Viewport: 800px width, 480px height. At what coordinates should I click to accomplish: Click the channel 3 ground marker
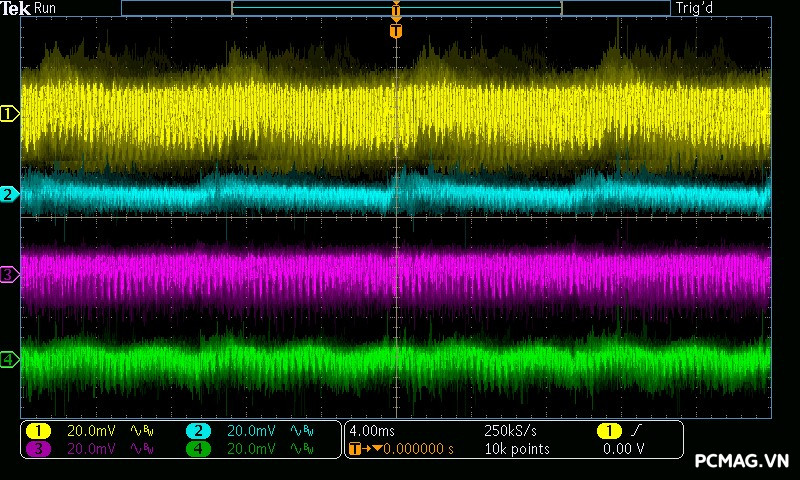click(x=10, y=274)
